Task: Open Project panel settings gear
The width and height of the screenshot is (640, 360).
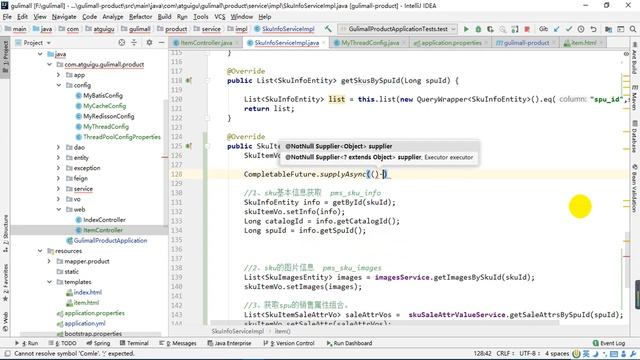Action: [149, 42]
